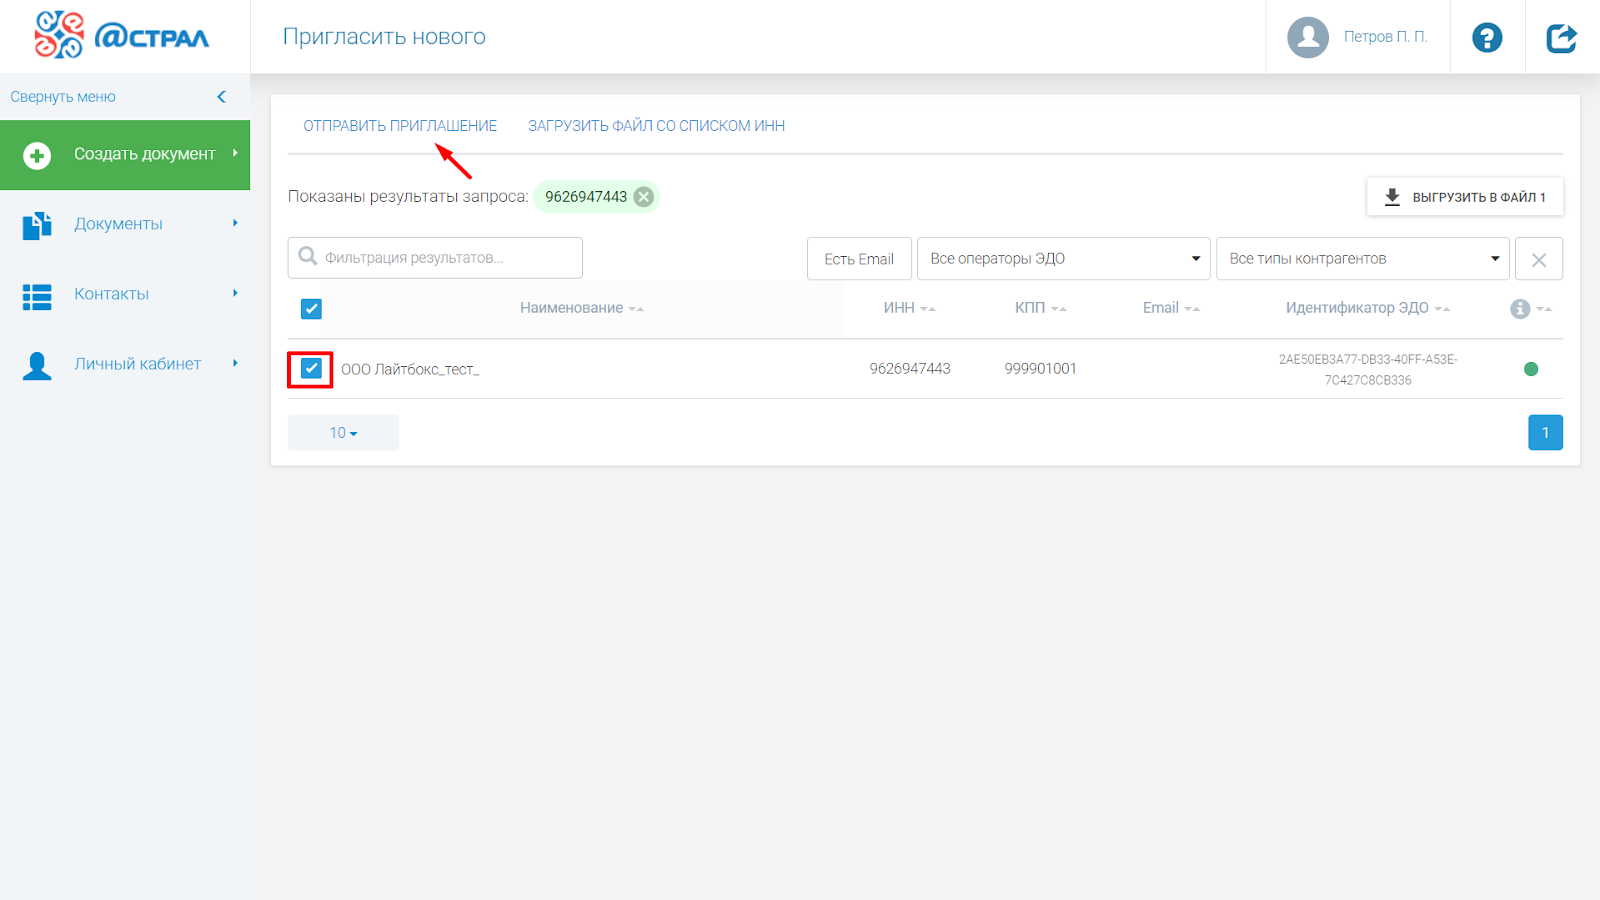This screenshot has width=1600, height=900.
Task: Click the Документы sidebar icon
Action: point(37,225)
